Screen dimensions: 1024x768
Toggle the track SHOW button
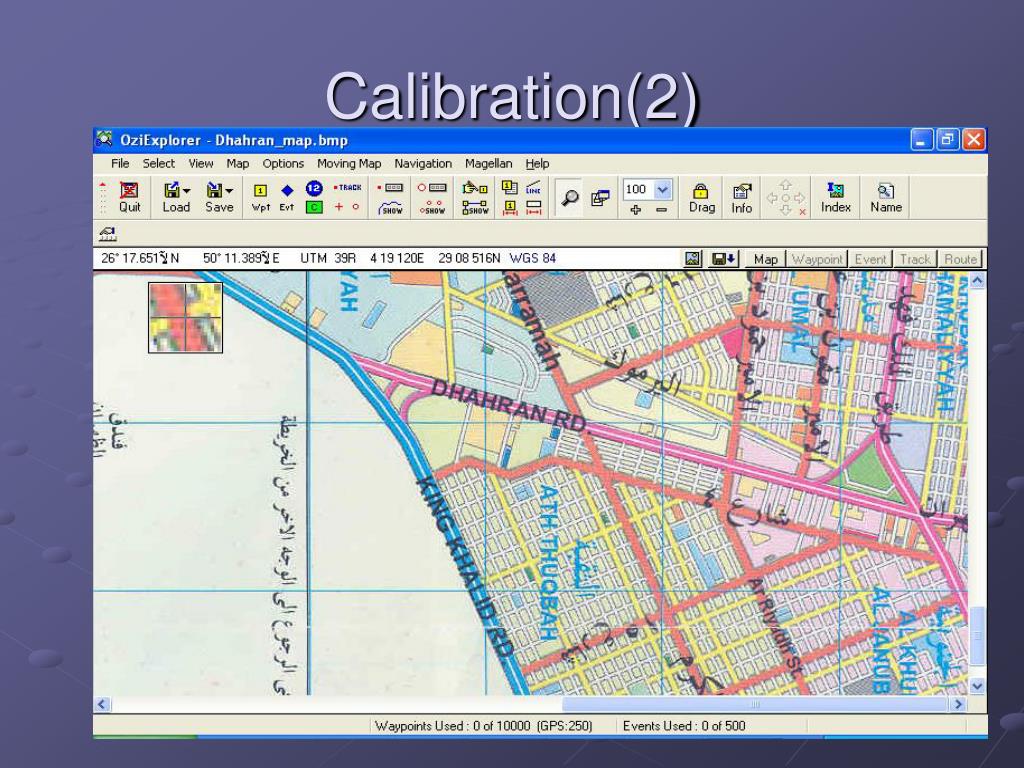tap(391, 208)
